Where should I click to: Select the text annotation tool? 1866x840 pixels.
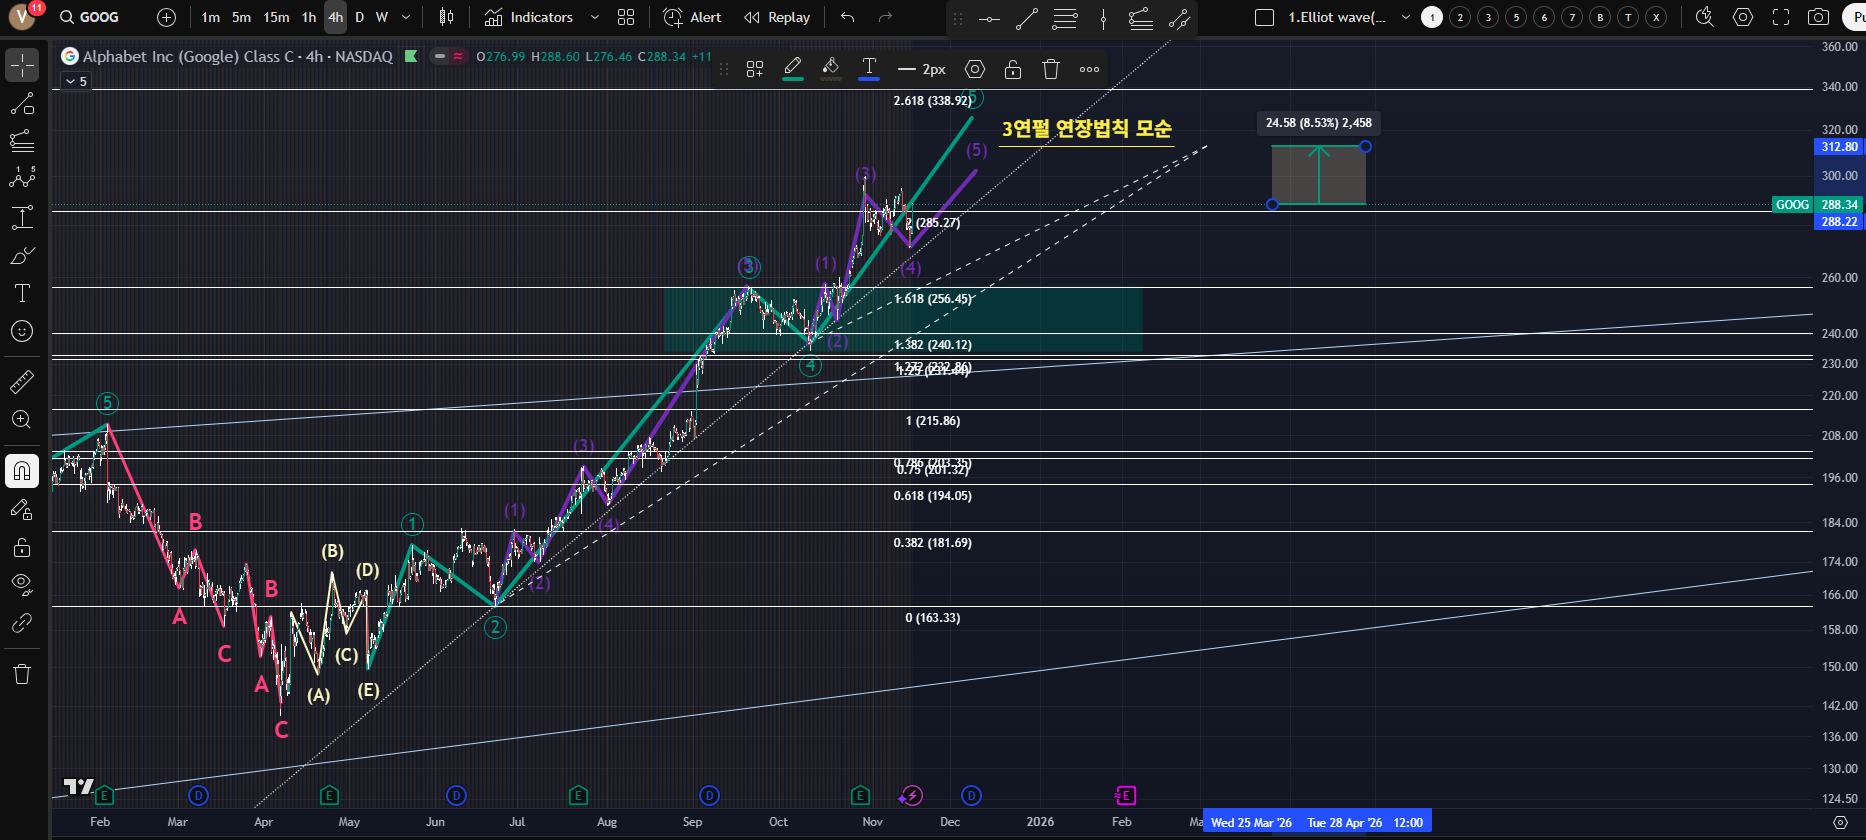(x=22, y=293)
